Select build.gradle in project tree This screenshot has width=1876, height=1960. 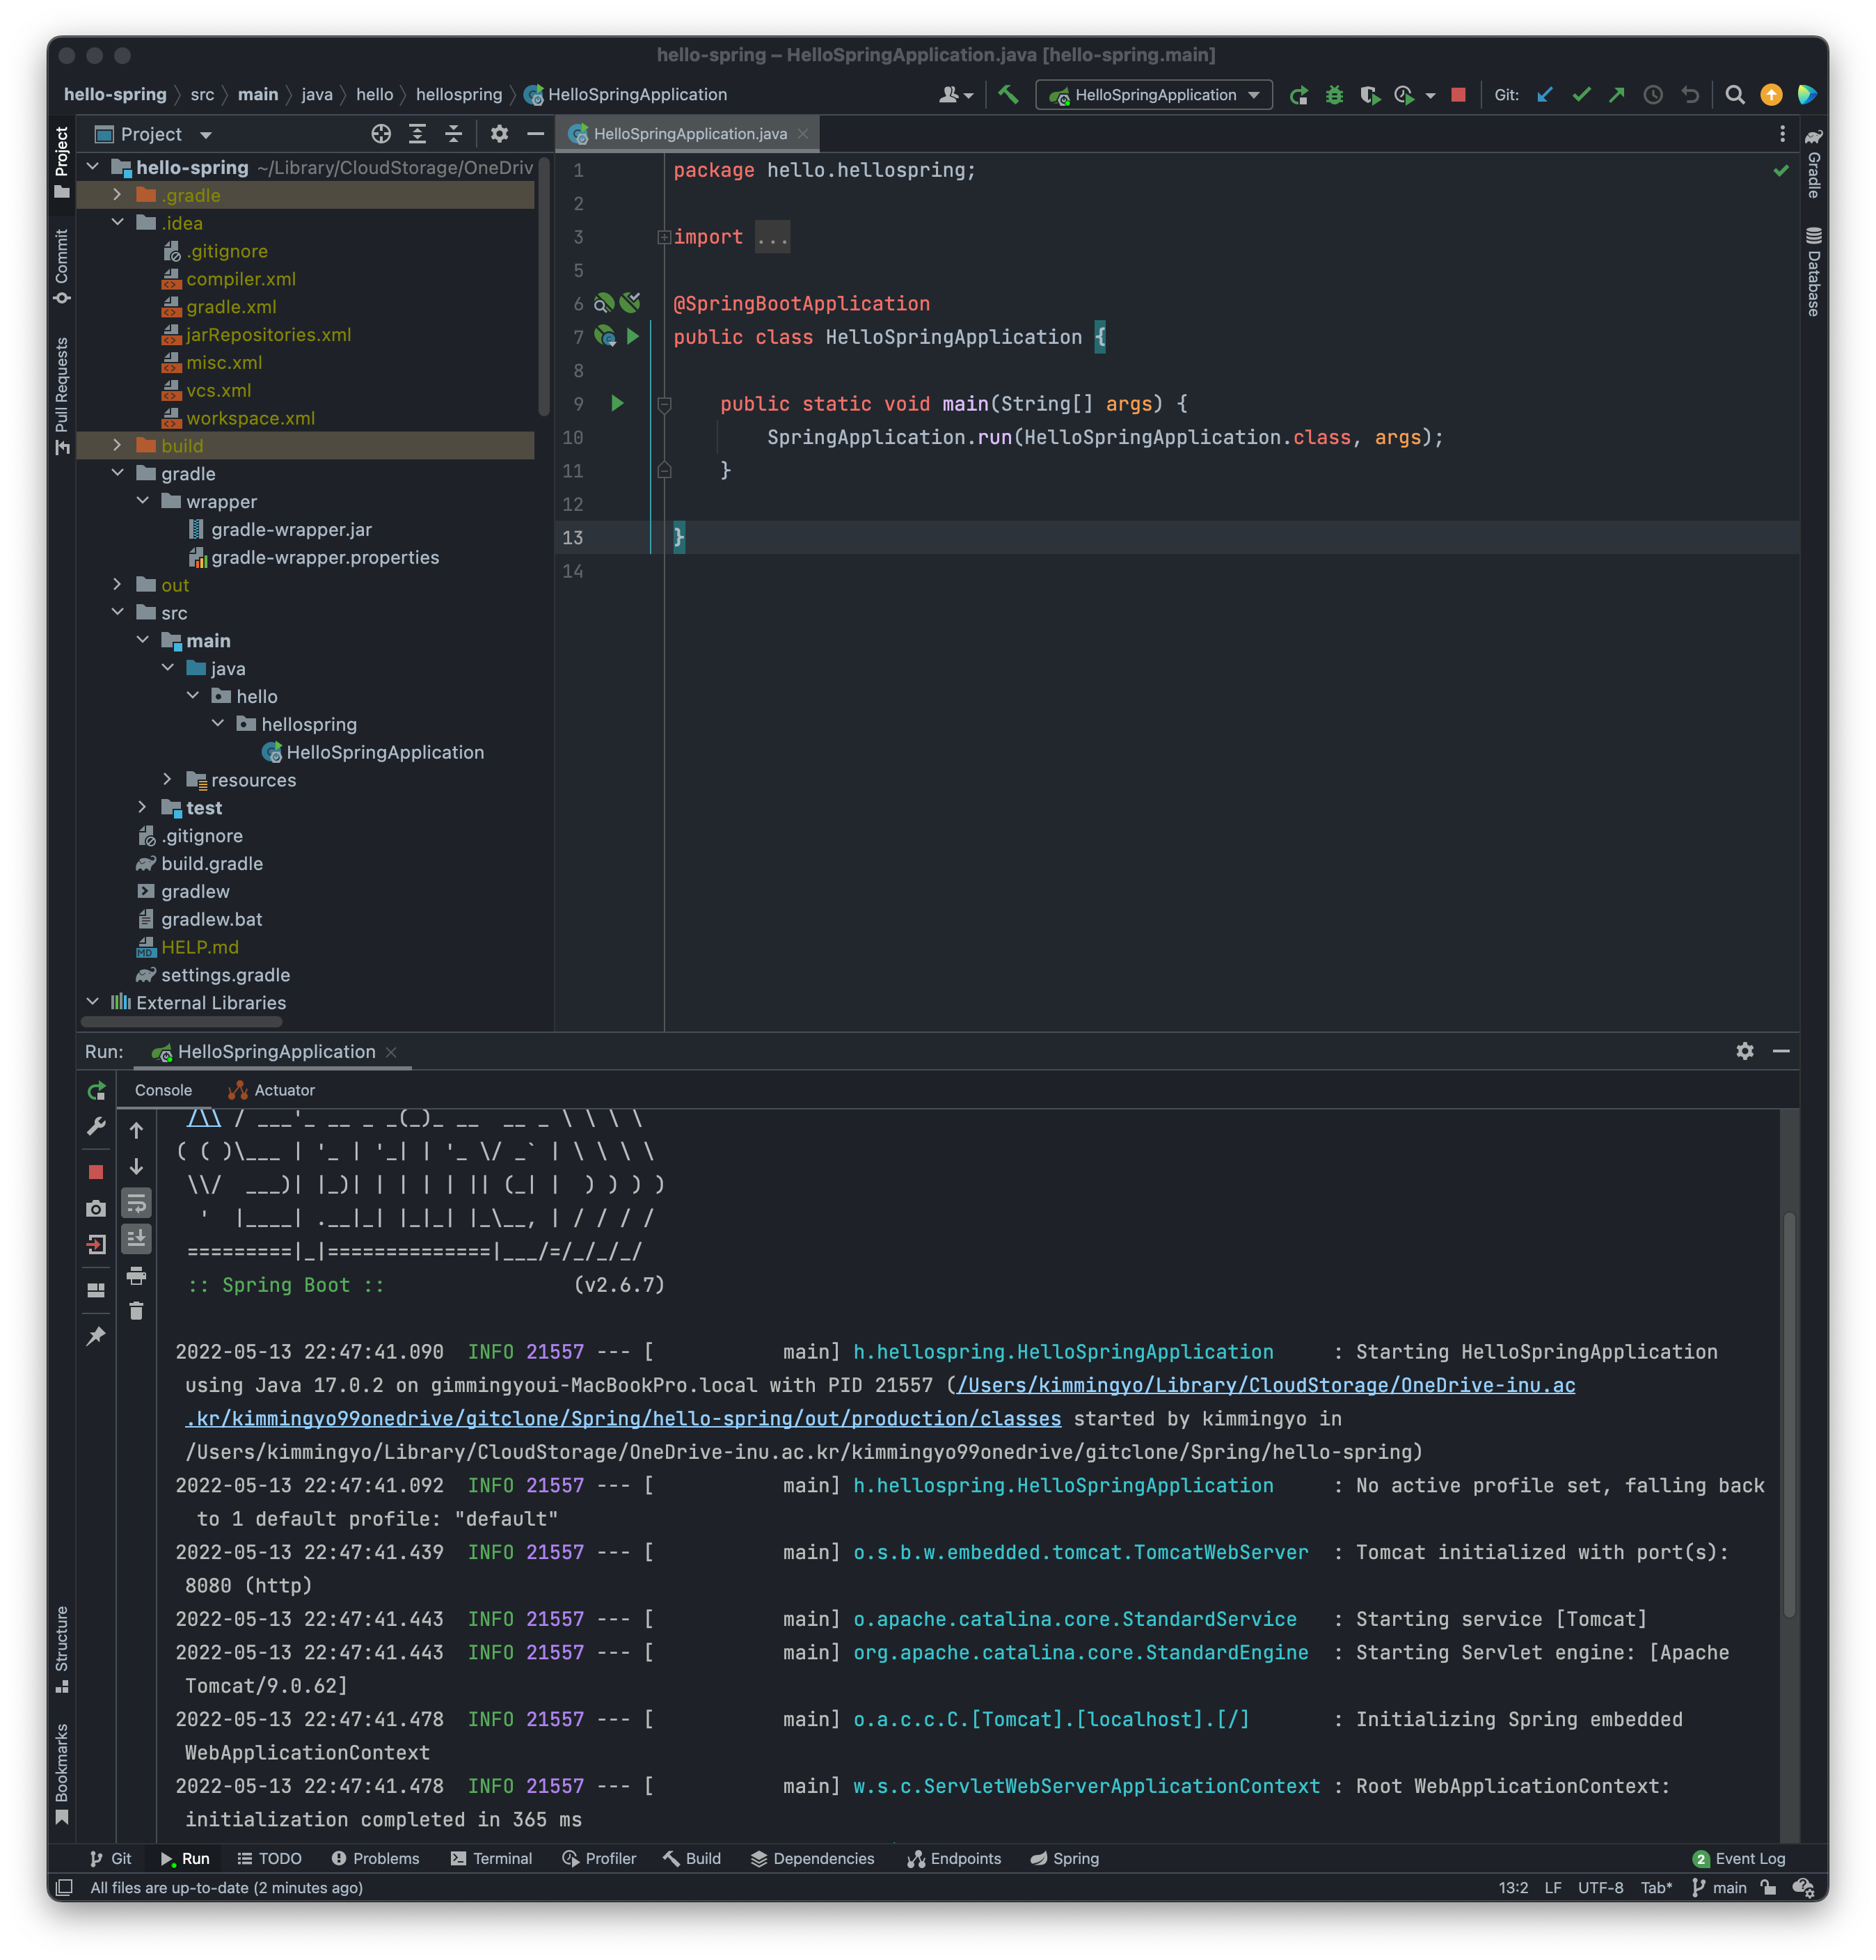[x=212, y=863]
